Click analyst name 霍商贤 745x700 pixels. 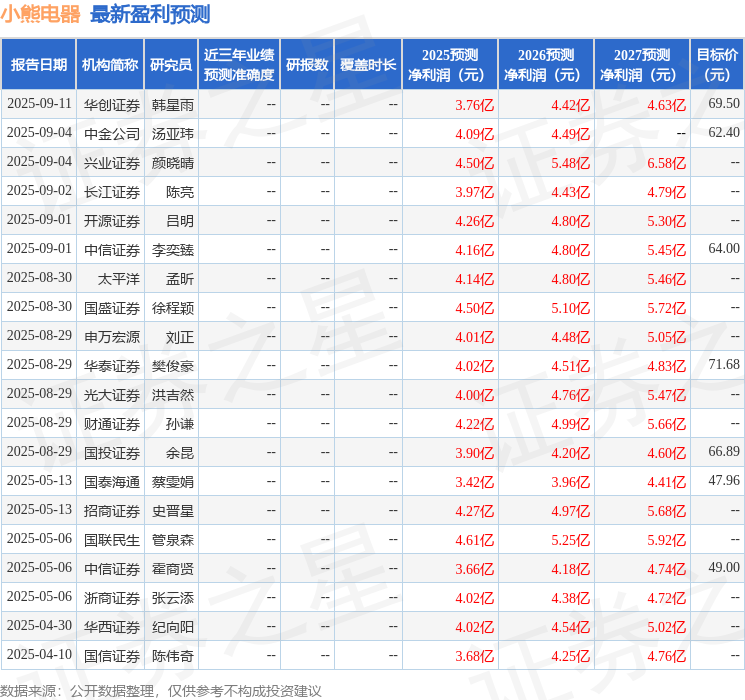(x=172, y=569)
